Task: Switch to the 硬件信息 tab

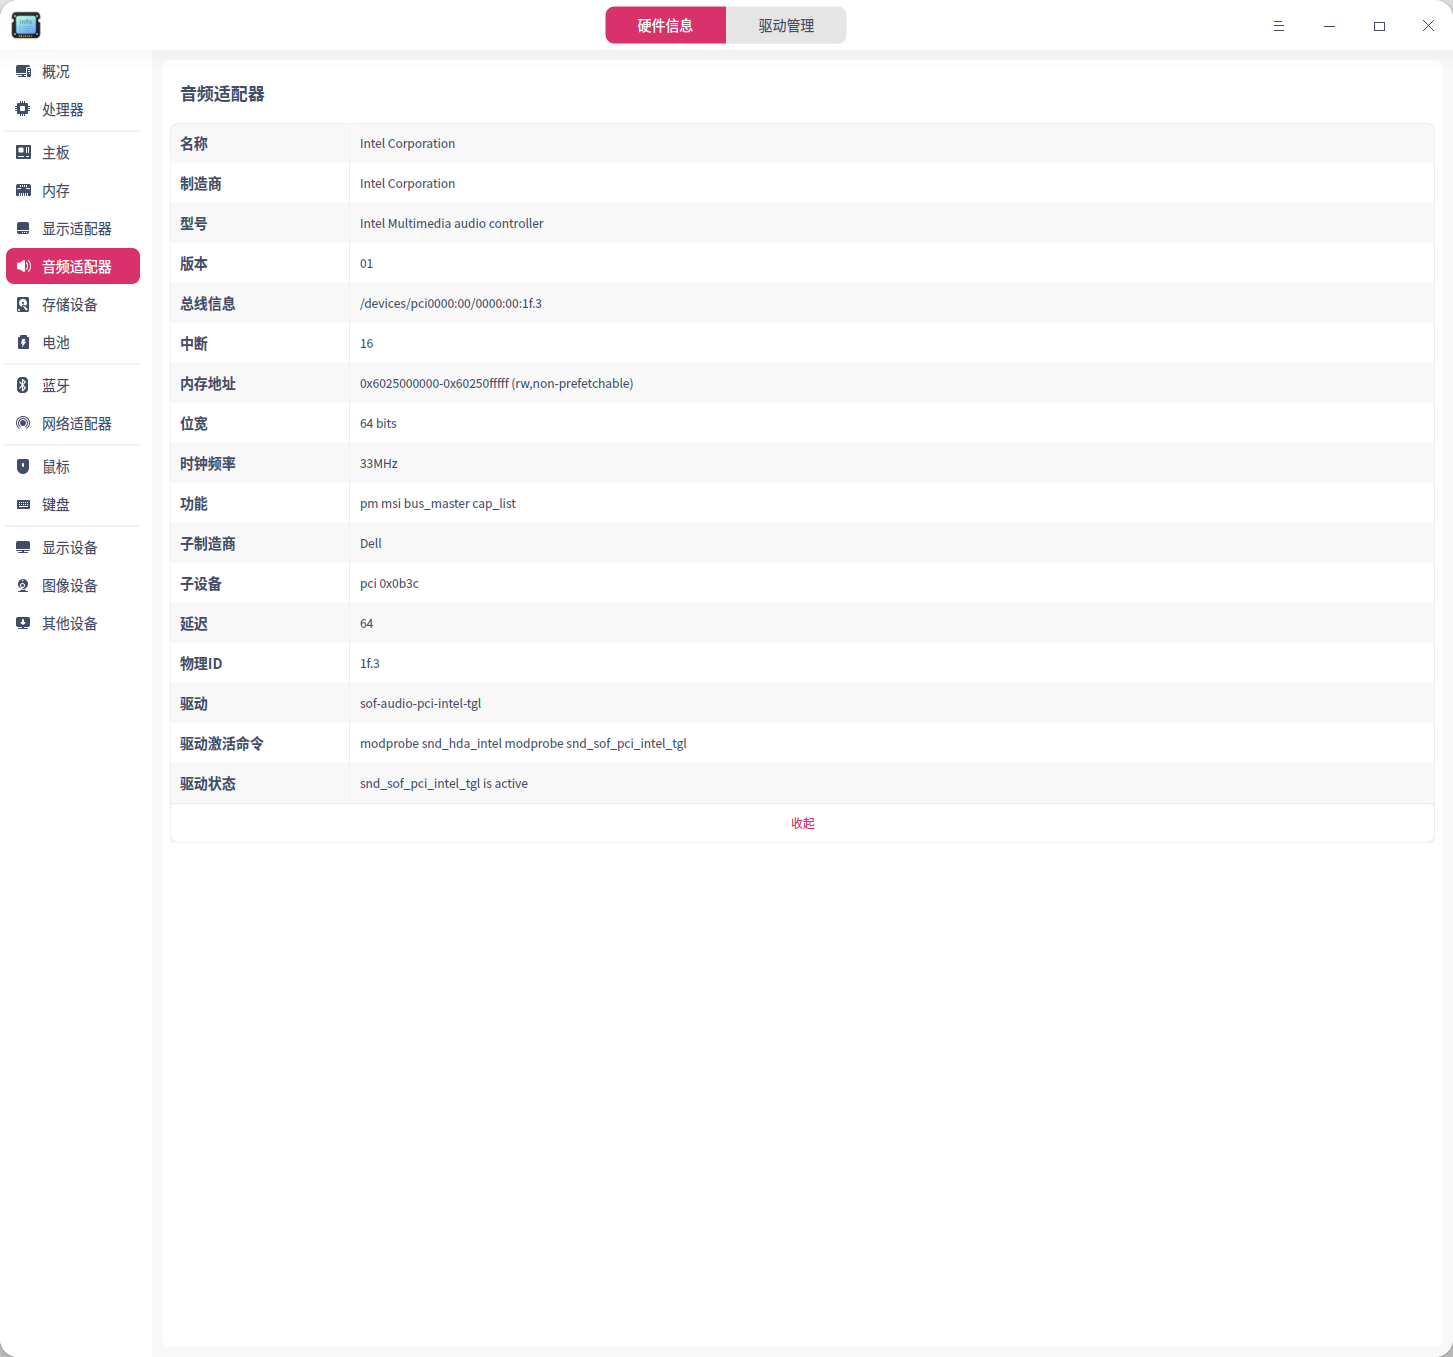Action: coord(665,25)
